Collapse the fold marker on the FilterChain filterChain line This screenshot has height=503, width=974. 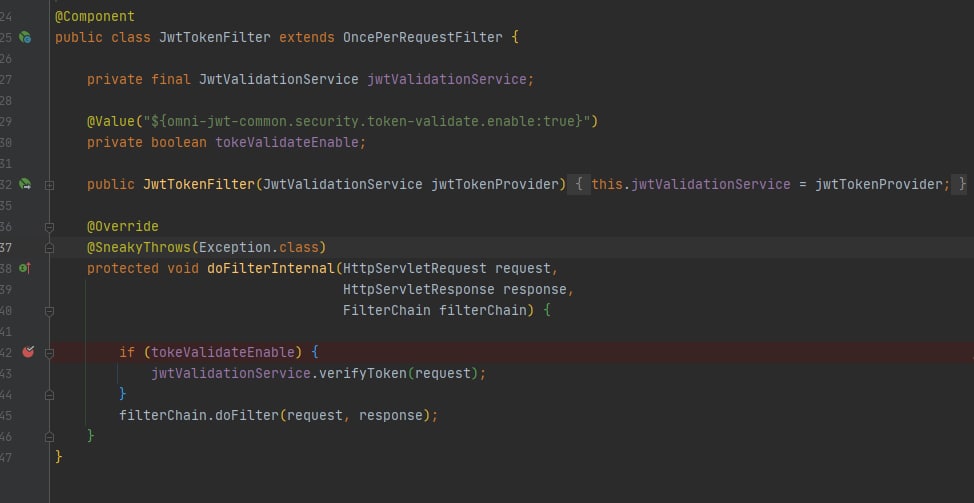49,310
